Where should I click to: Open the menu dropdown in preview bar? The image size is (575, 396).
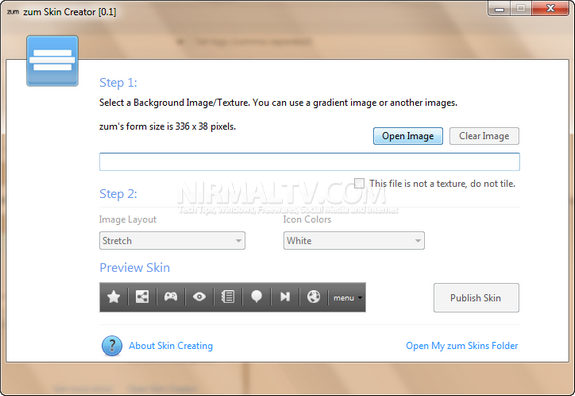[x=347, y=298]
